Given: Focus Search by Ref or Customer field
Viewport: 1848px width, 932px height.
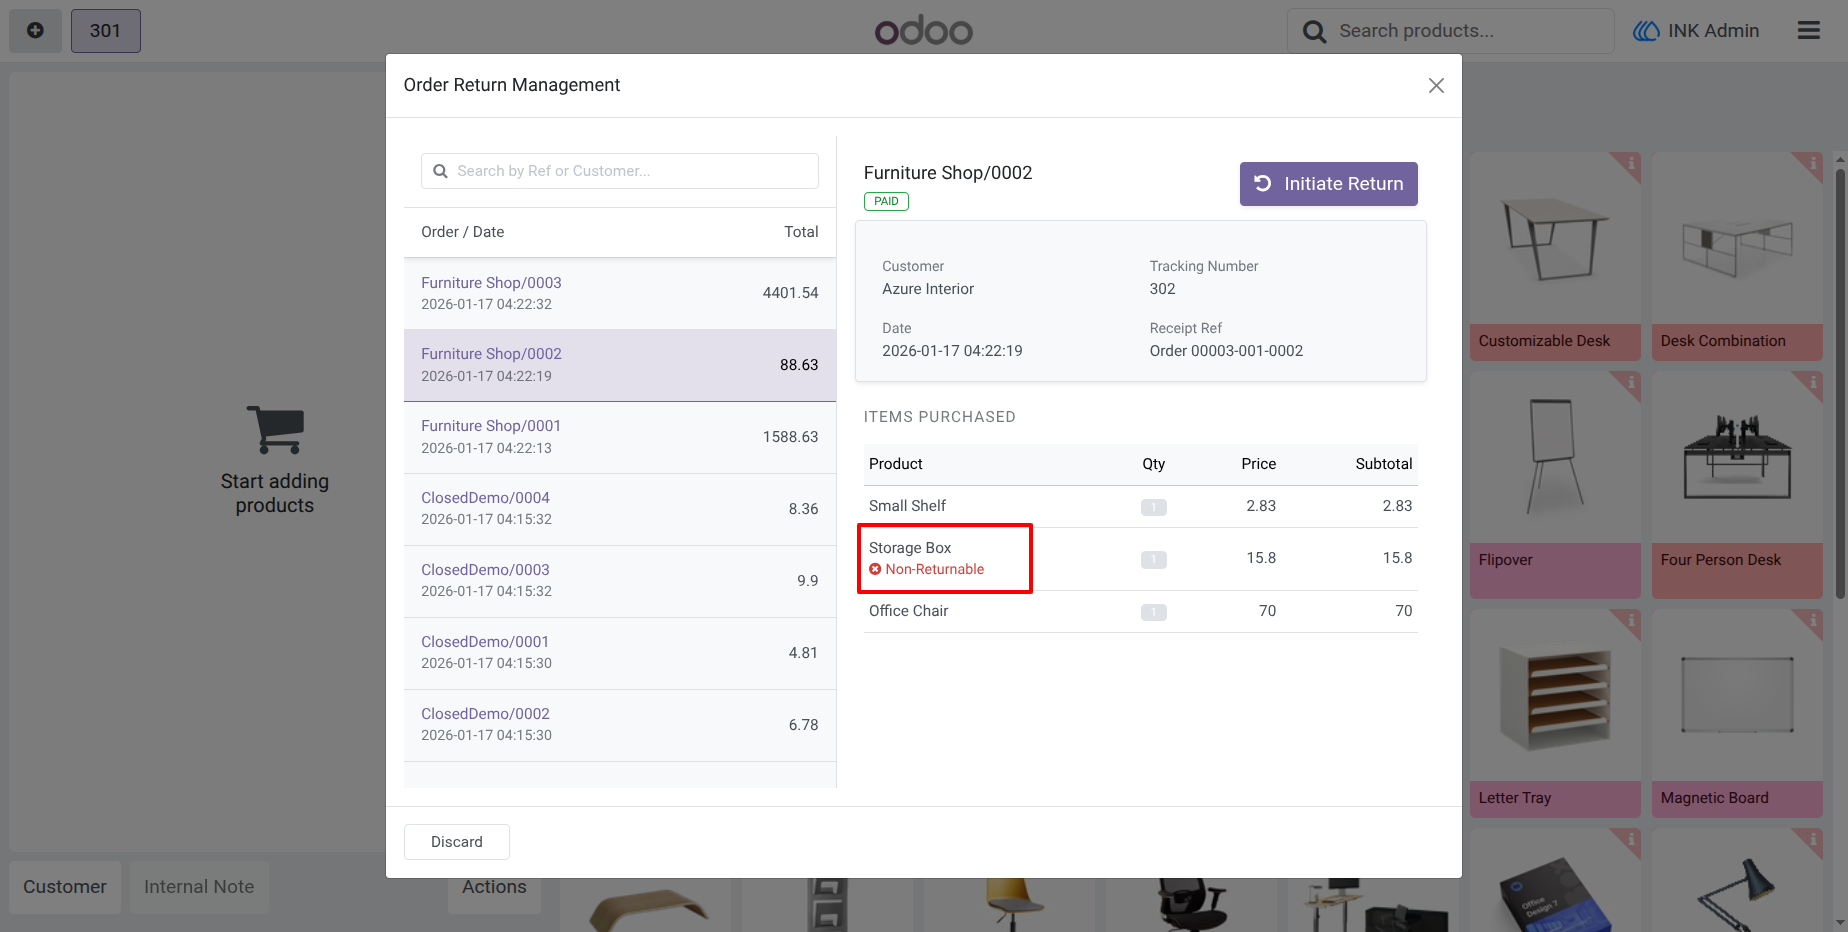Looking at the screenshot, I should pos(620,171).
